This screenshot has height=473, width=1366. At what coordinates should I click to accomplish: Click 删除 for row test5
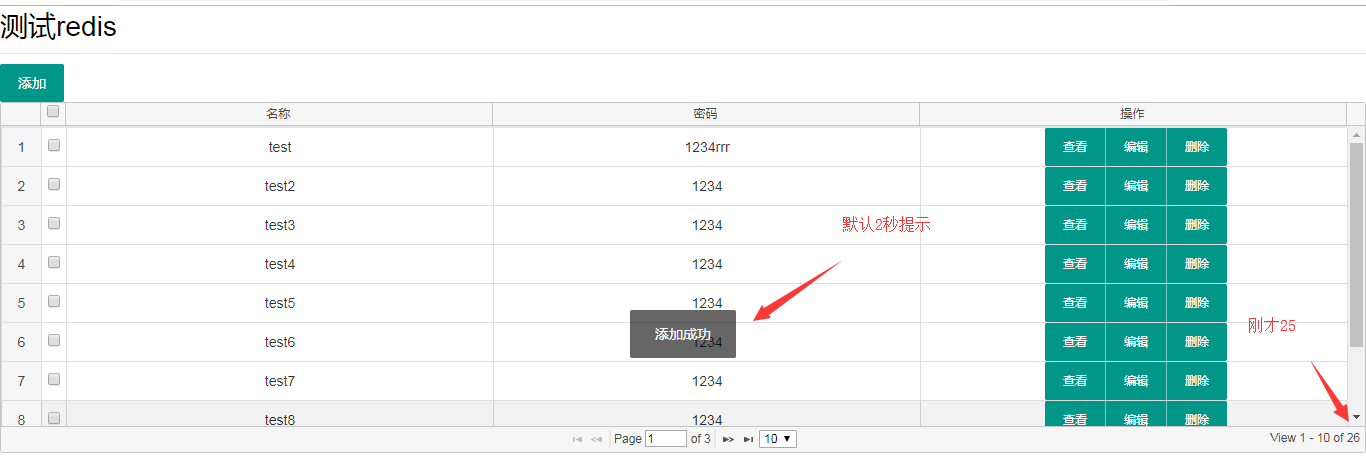pyautogui.click(x=1197, y=303)
